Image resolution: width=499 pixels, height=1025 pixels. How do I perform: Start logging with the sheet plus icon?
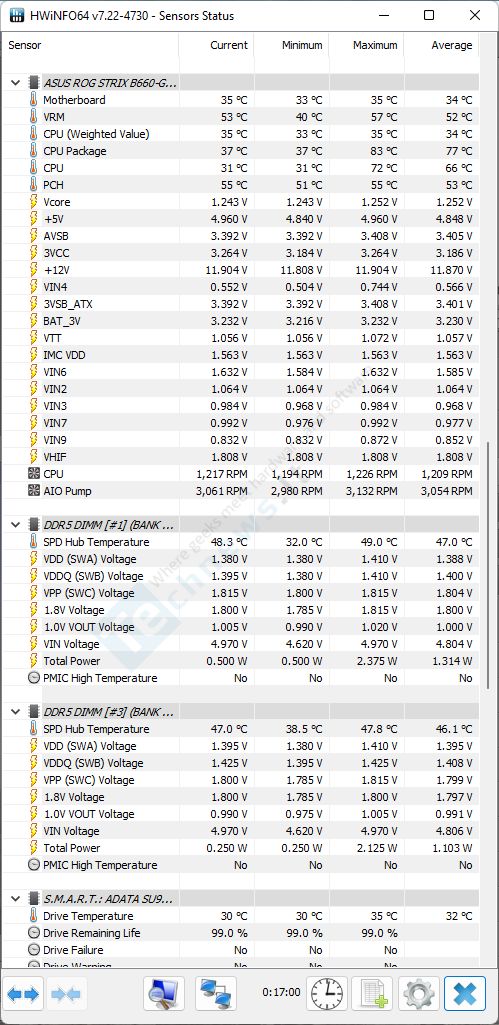pyautogui.click(x=372, y=994)
